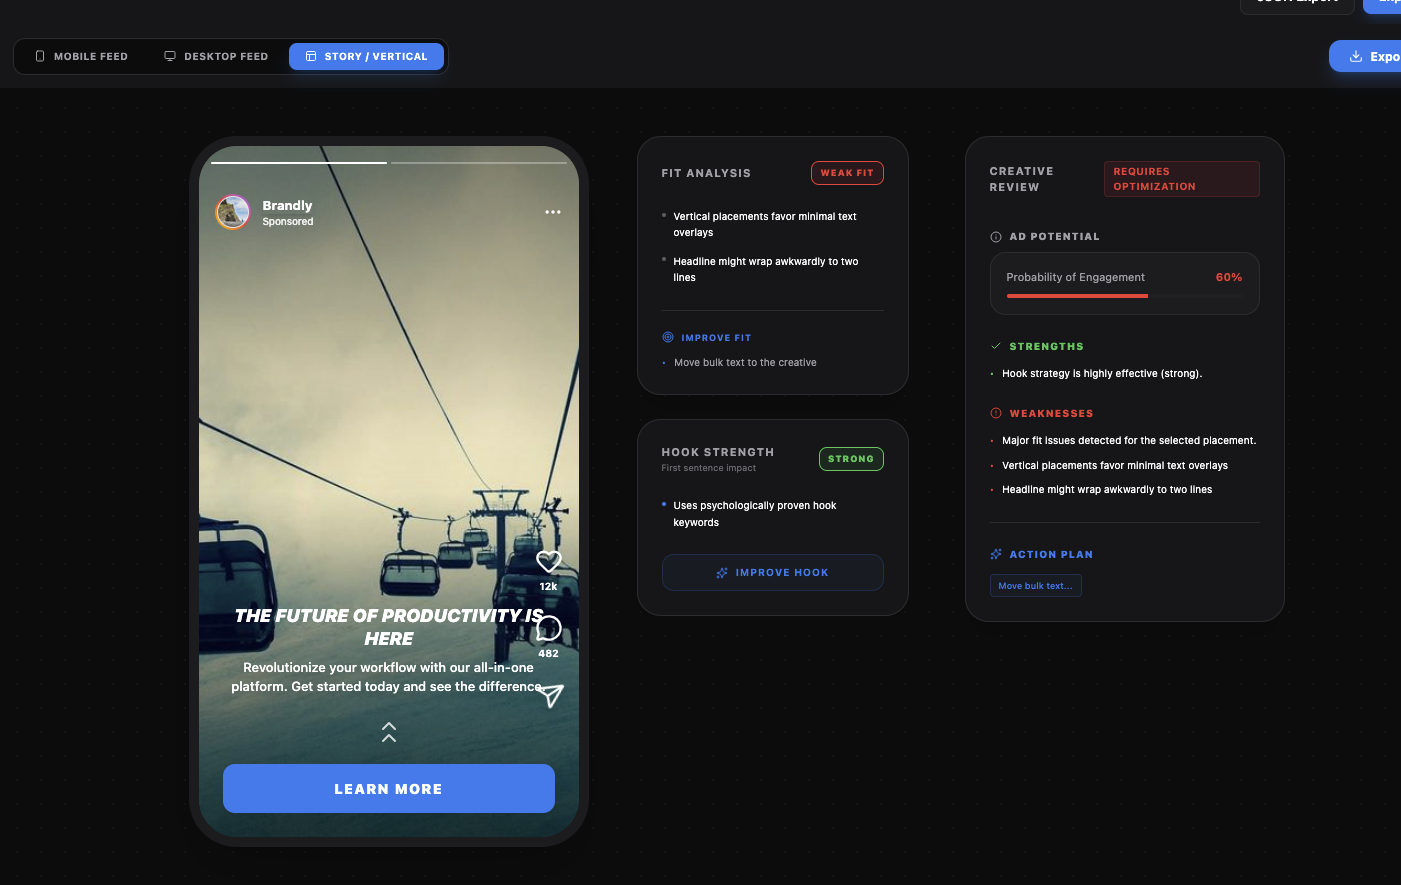This screenshot has height=885, width=1401.
Task: Share the ad with the paper plane icon
Action: coord(551,695)
